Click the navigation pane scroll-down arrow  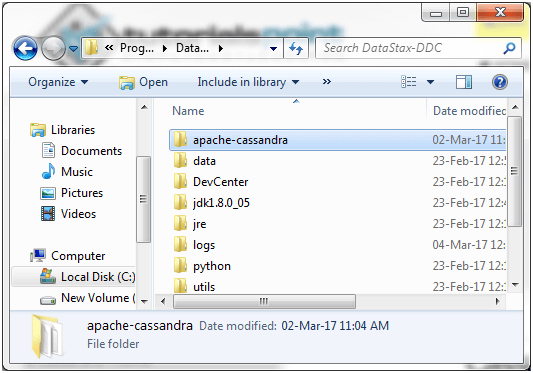[x=144, y=302]
